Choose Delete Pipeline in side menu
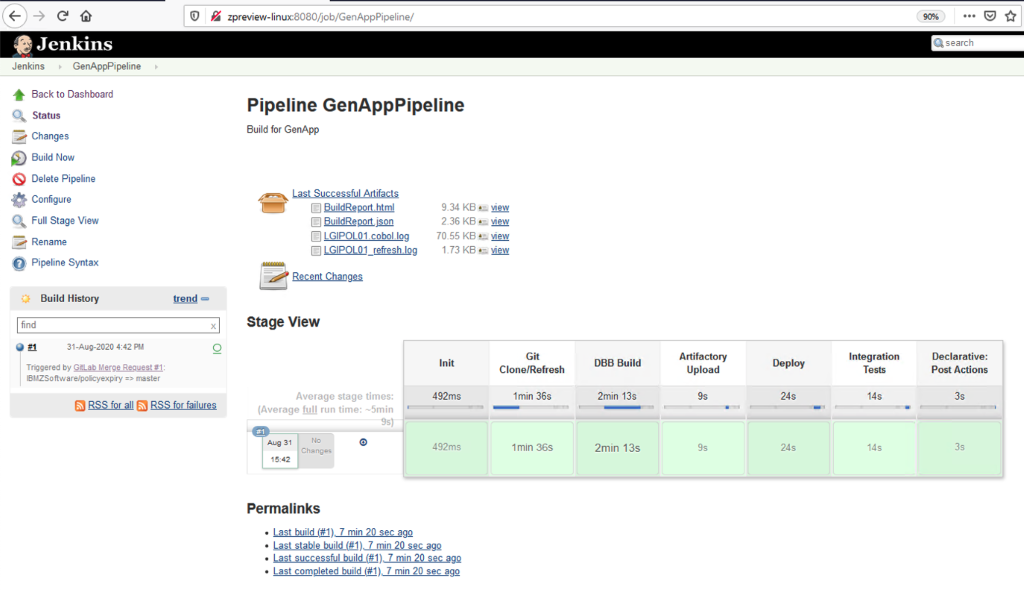The image size is (1024, 590). (63, 178)
